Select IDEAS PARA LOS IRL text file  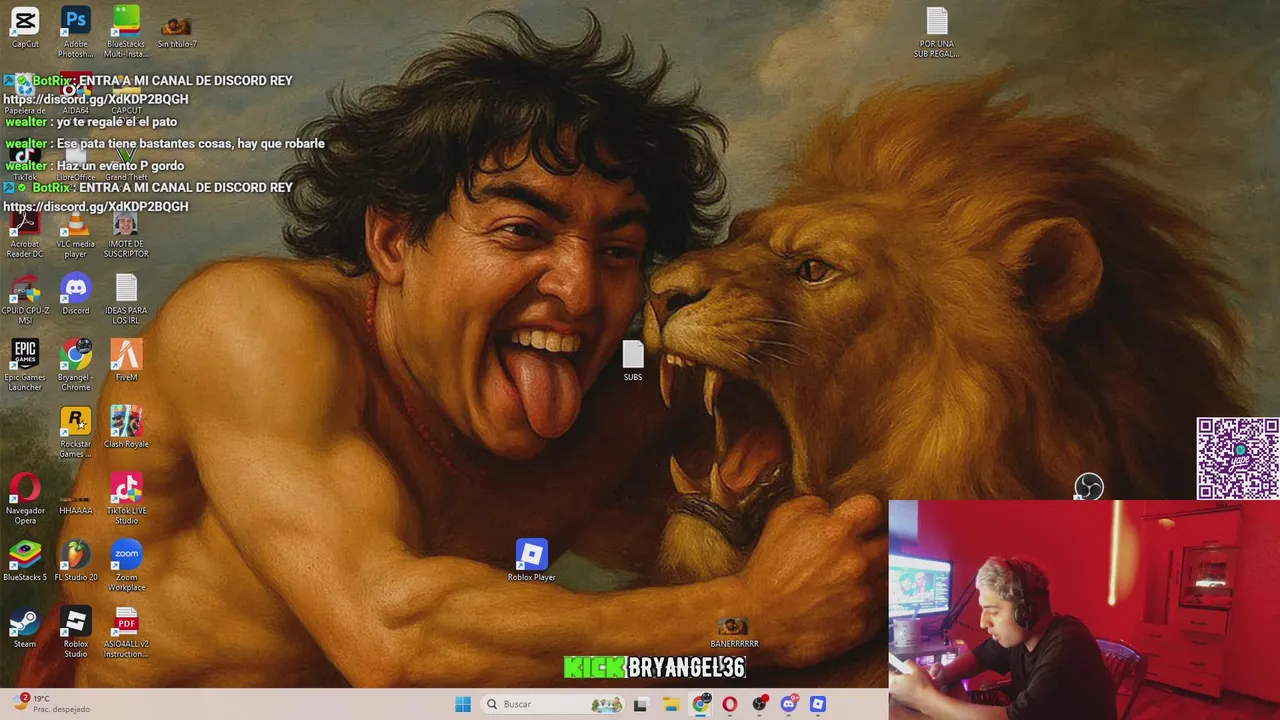126,300
